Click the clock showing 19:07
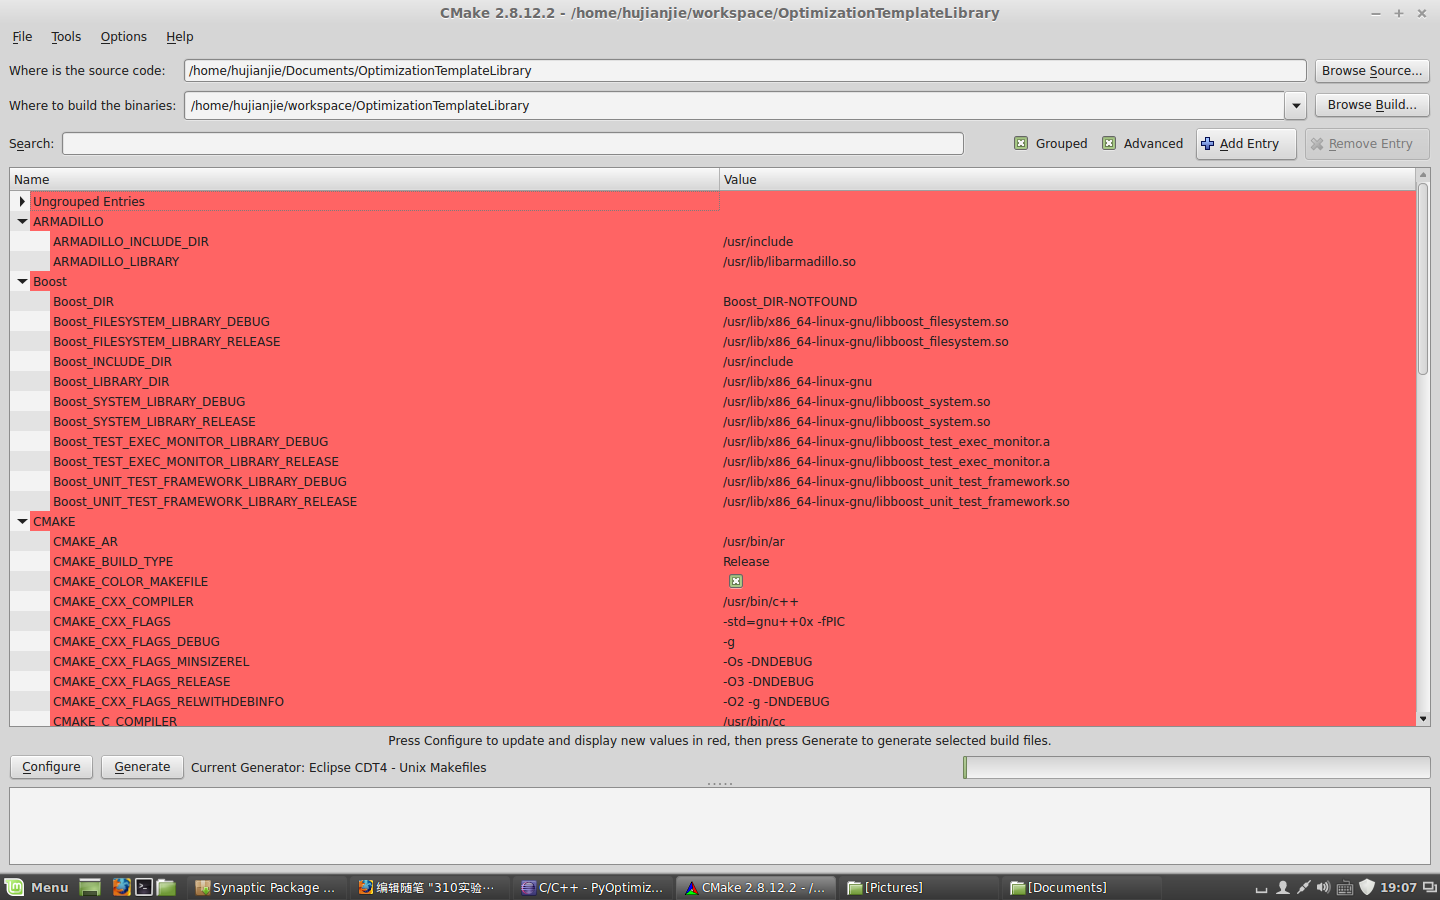Image resolution: width=1440 pixels, height=900 pixels. point(1398,887)
